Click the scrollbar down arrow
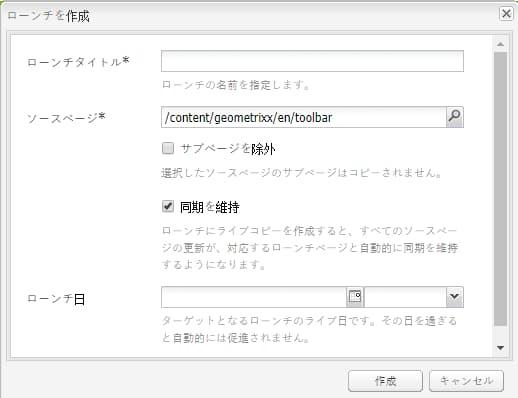The width and height of the screenshot is (518, 398). (x=500, y=348)
